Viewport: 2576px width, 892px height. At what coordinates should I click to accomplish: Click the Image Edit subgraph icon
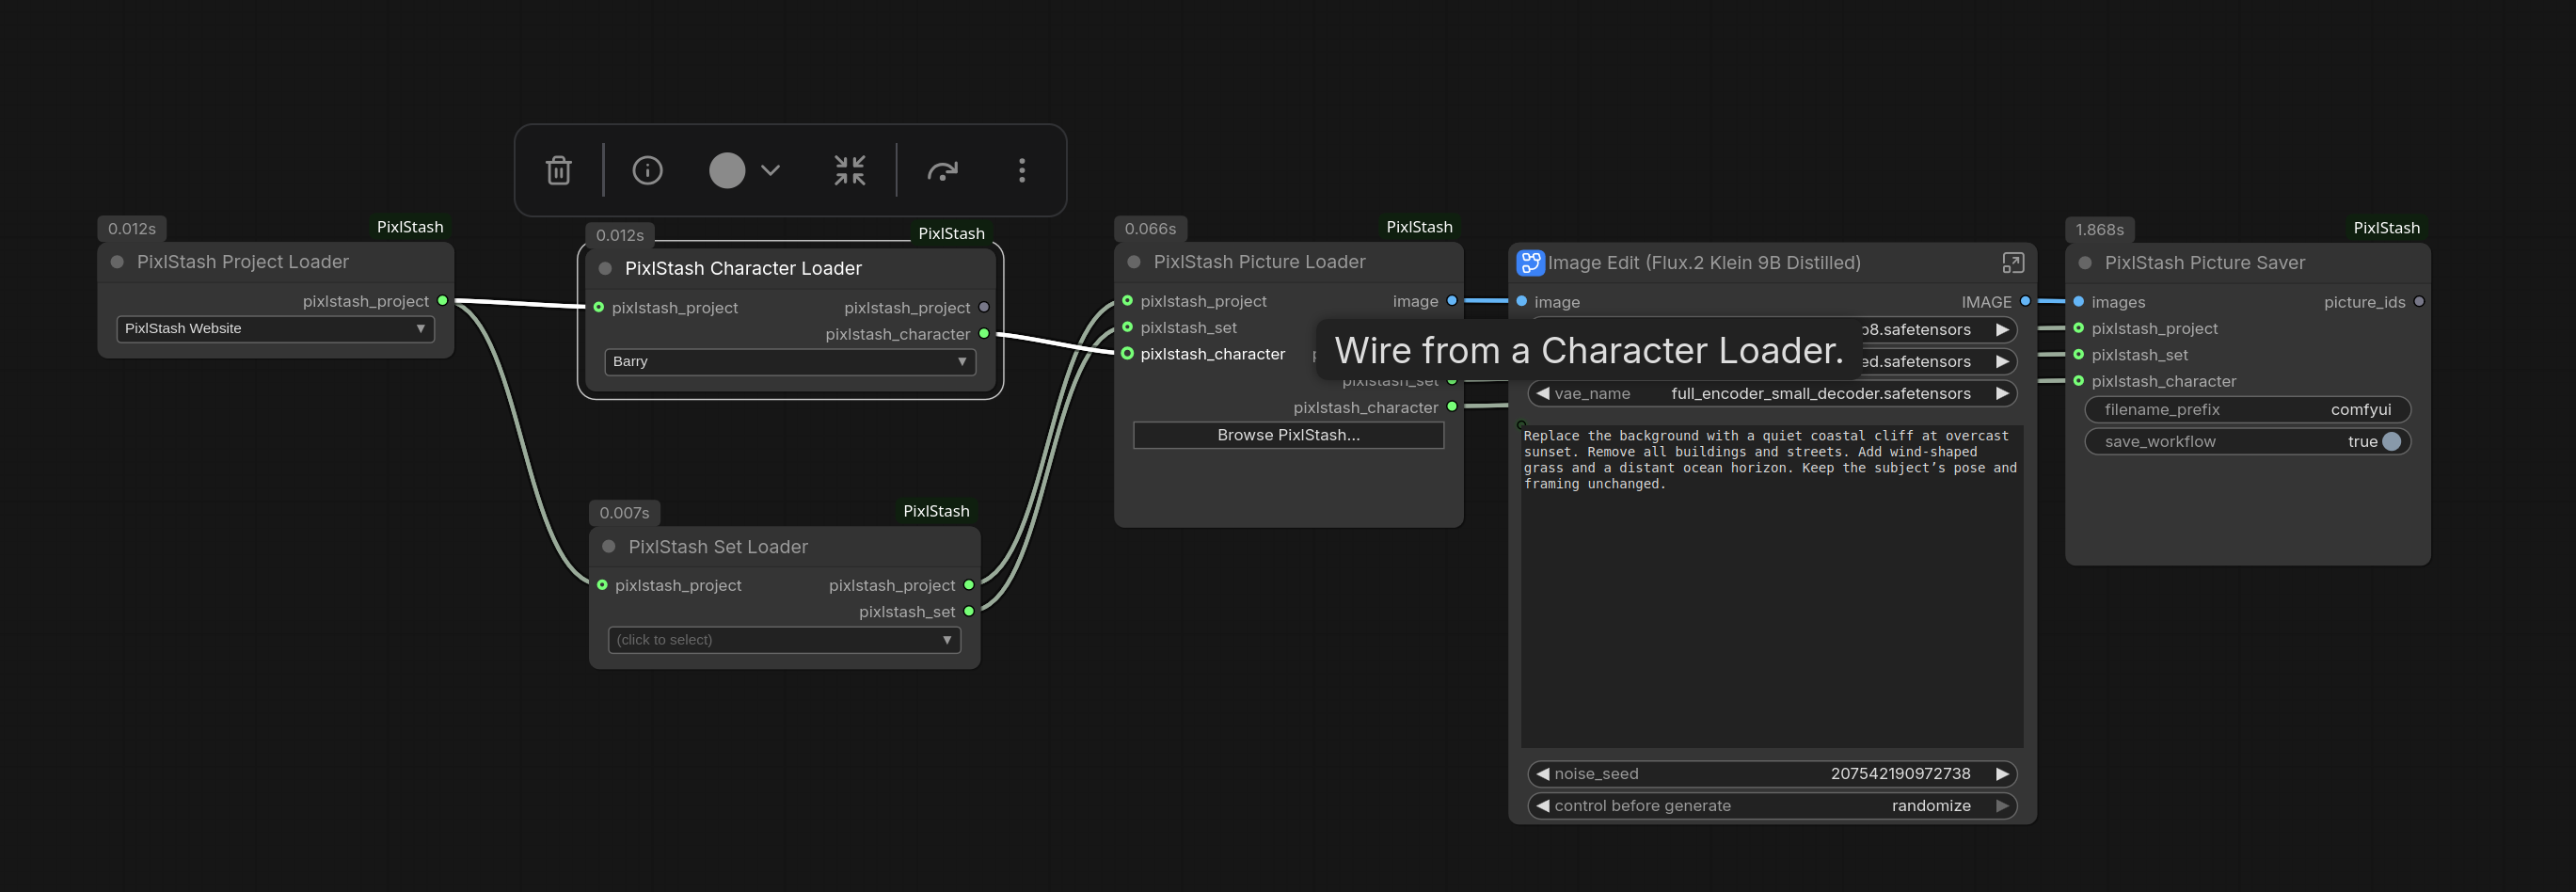1530,263
